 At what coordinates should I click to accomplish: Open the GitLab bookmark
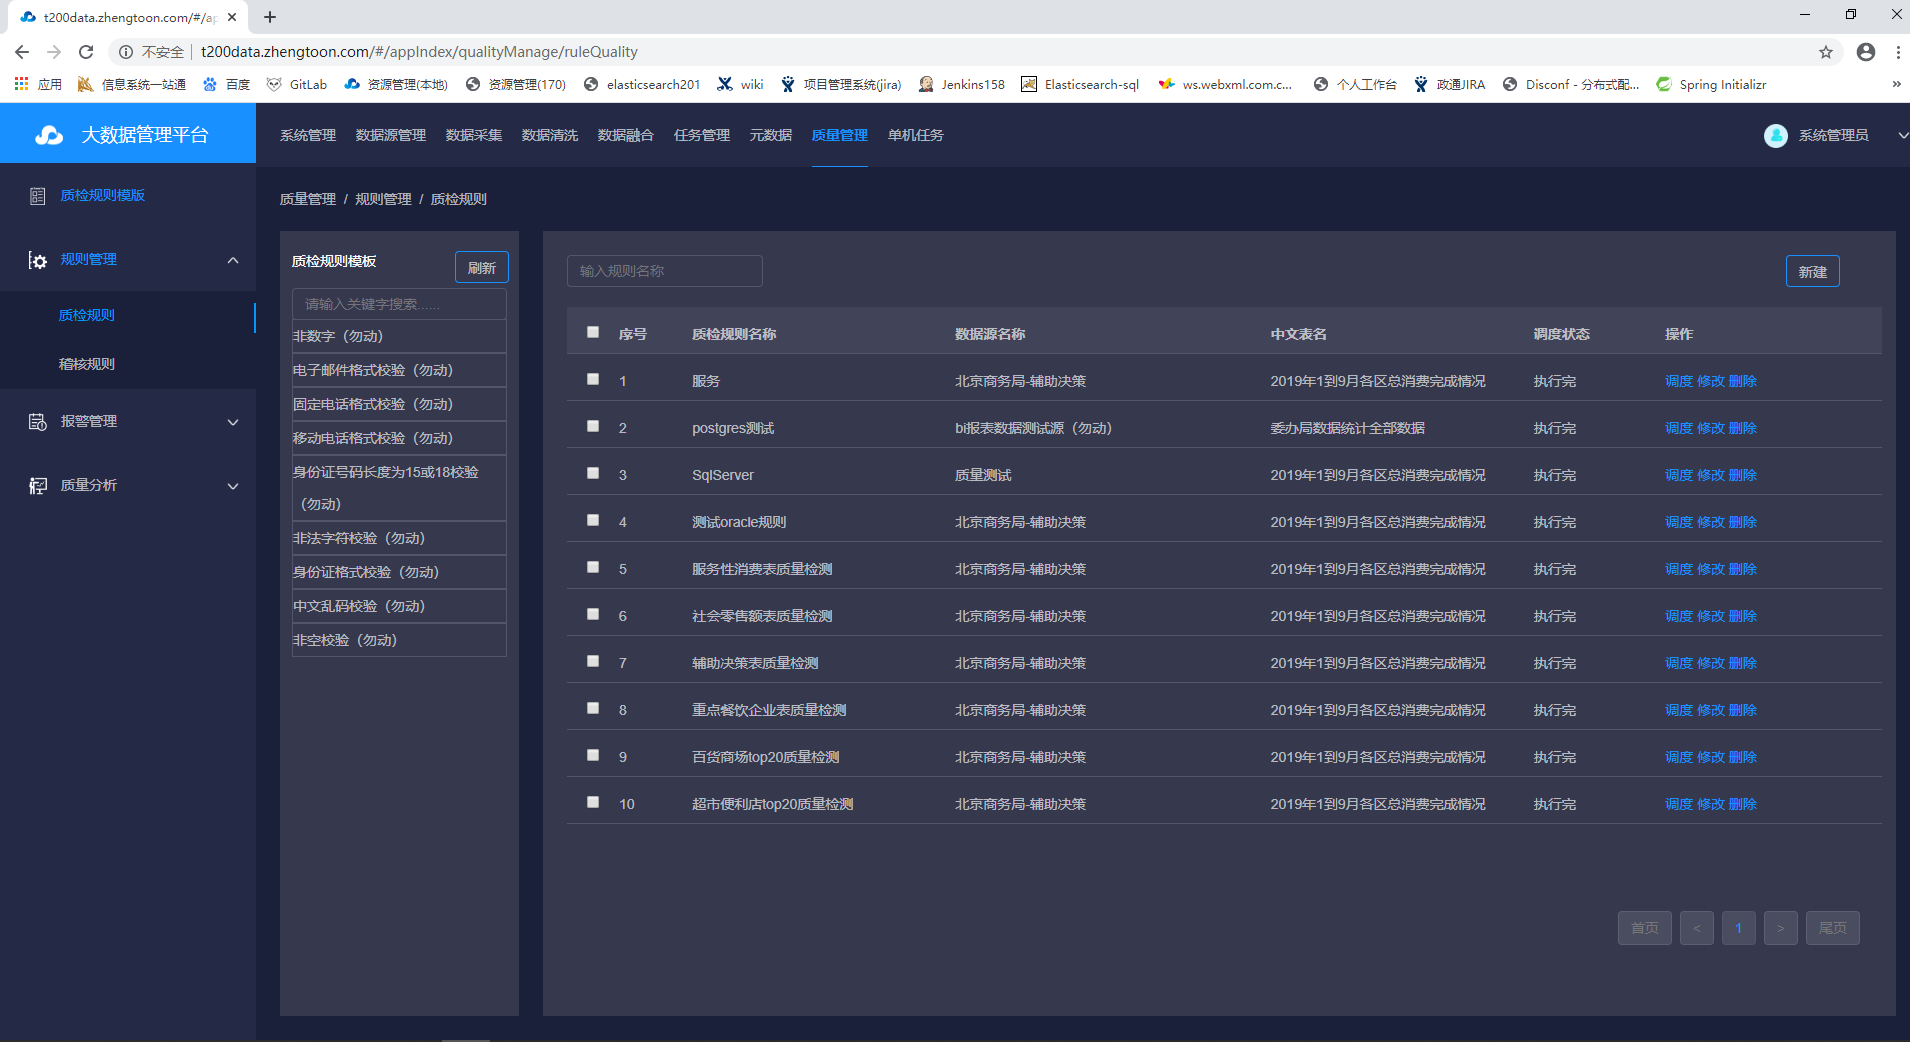coord(297,84)
